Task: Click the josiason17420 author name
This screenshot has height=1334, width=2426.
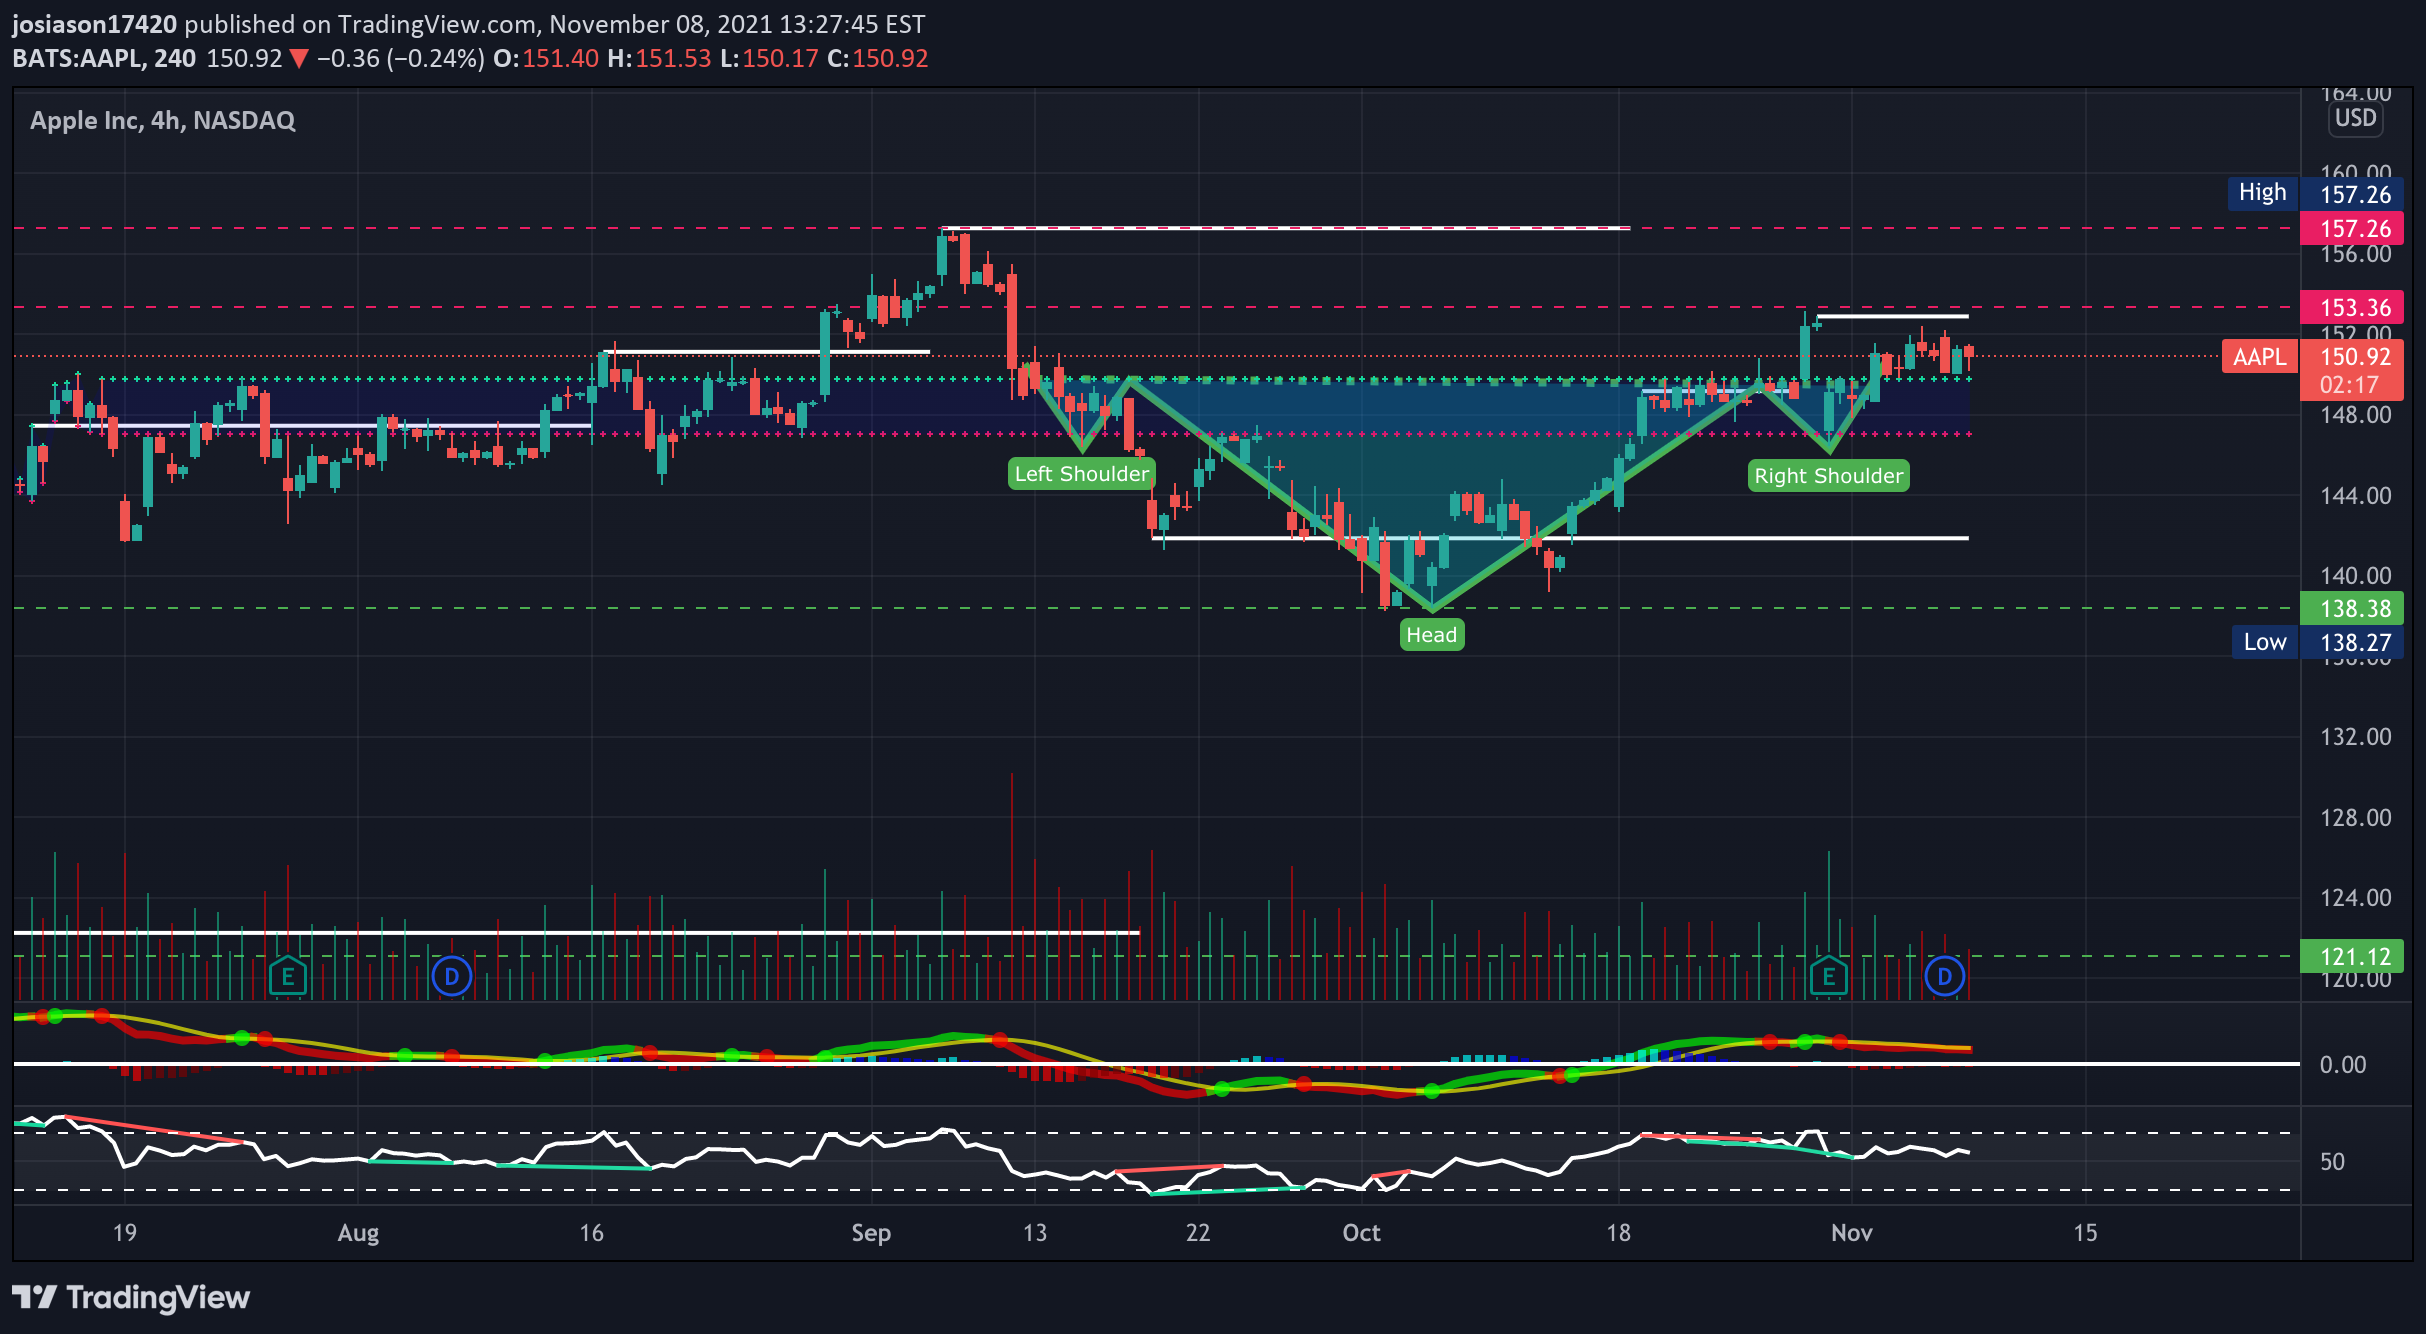Action: tap(94, 24)
